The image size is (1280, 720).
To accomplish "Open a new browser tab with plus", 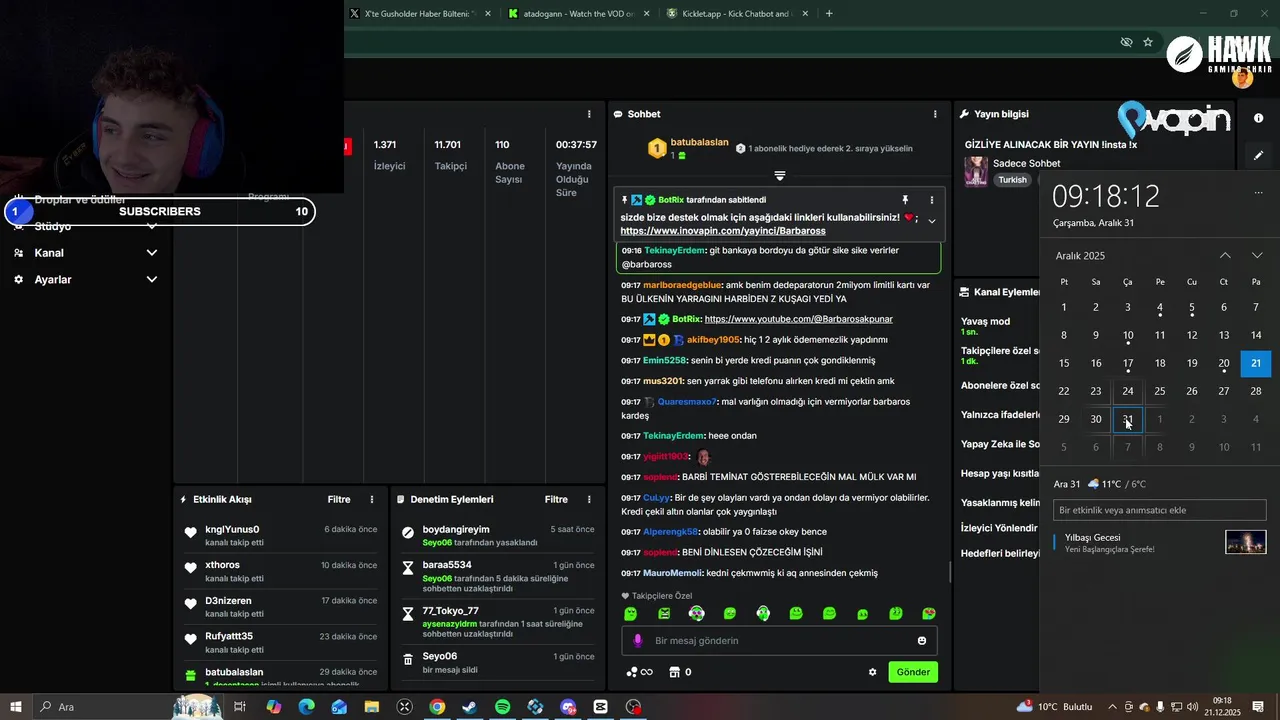I will 829,14.
